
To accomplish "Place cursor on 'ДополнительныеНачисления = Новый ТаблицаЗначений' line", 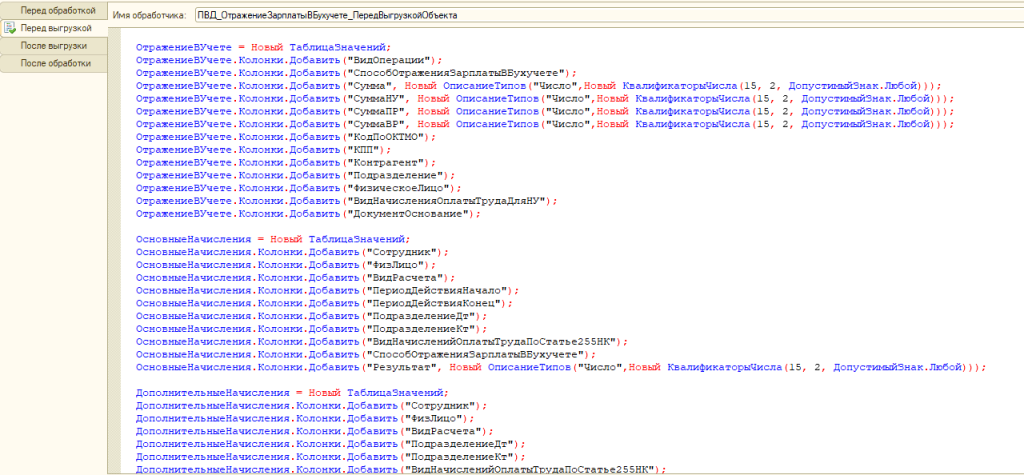I will click(x=292, y=393).
